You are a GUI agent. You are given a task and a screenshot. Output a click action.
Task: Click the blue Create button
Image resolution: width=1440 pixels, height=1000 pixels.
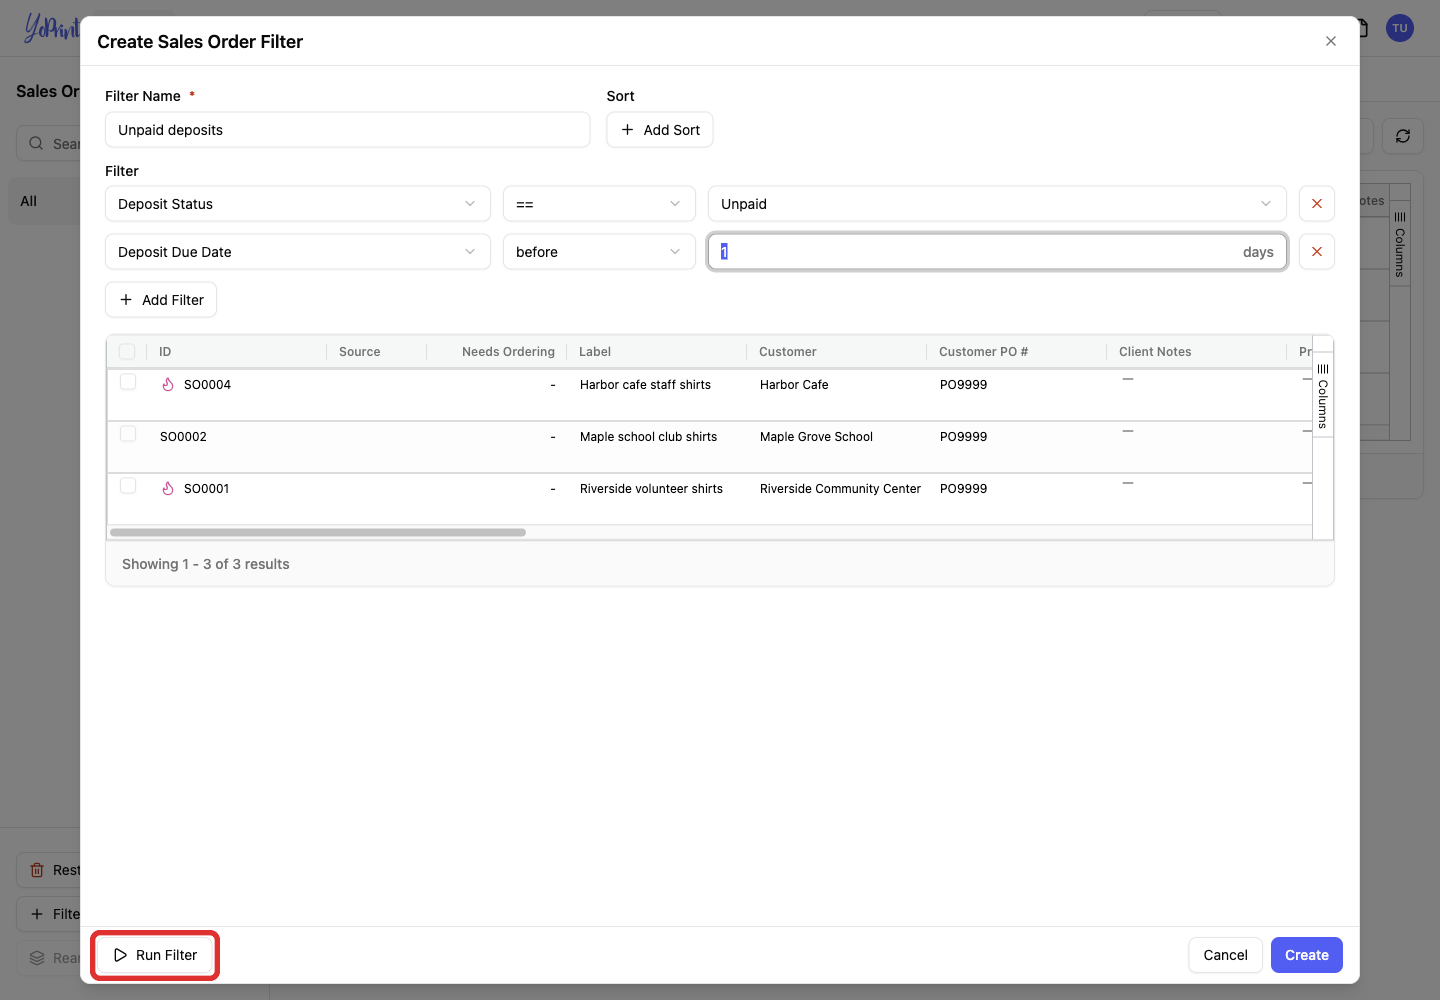tap(1307, 955)
